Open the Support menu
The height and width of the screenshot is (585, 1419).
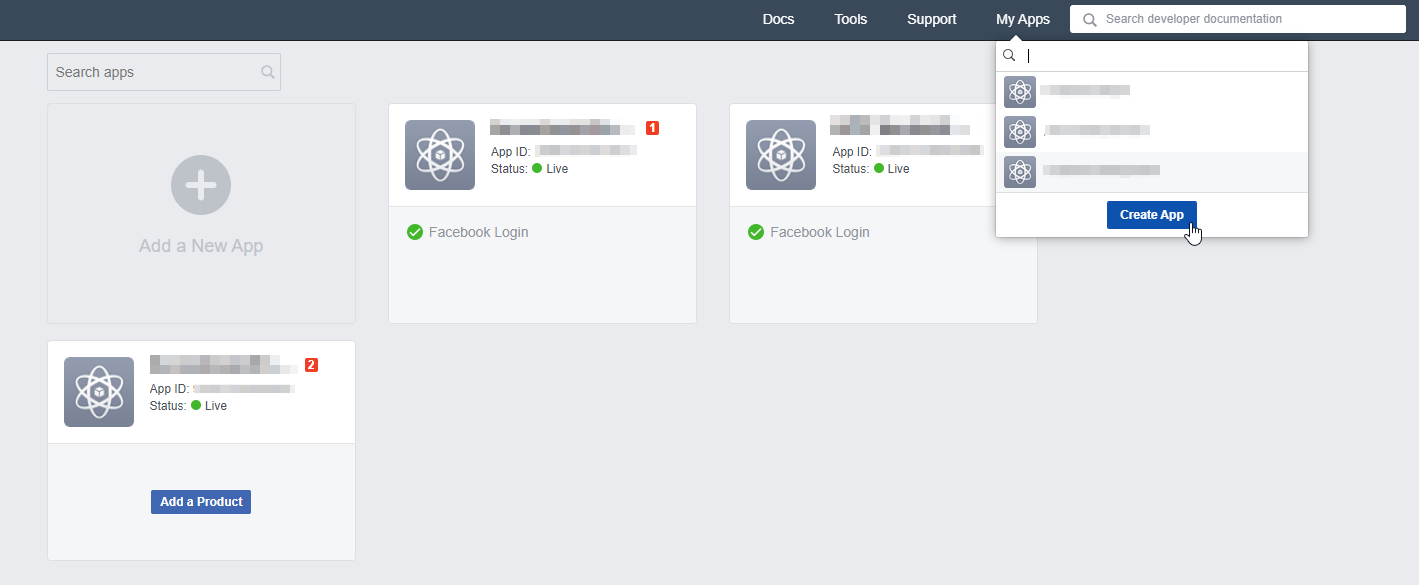[x=931, y=19]
